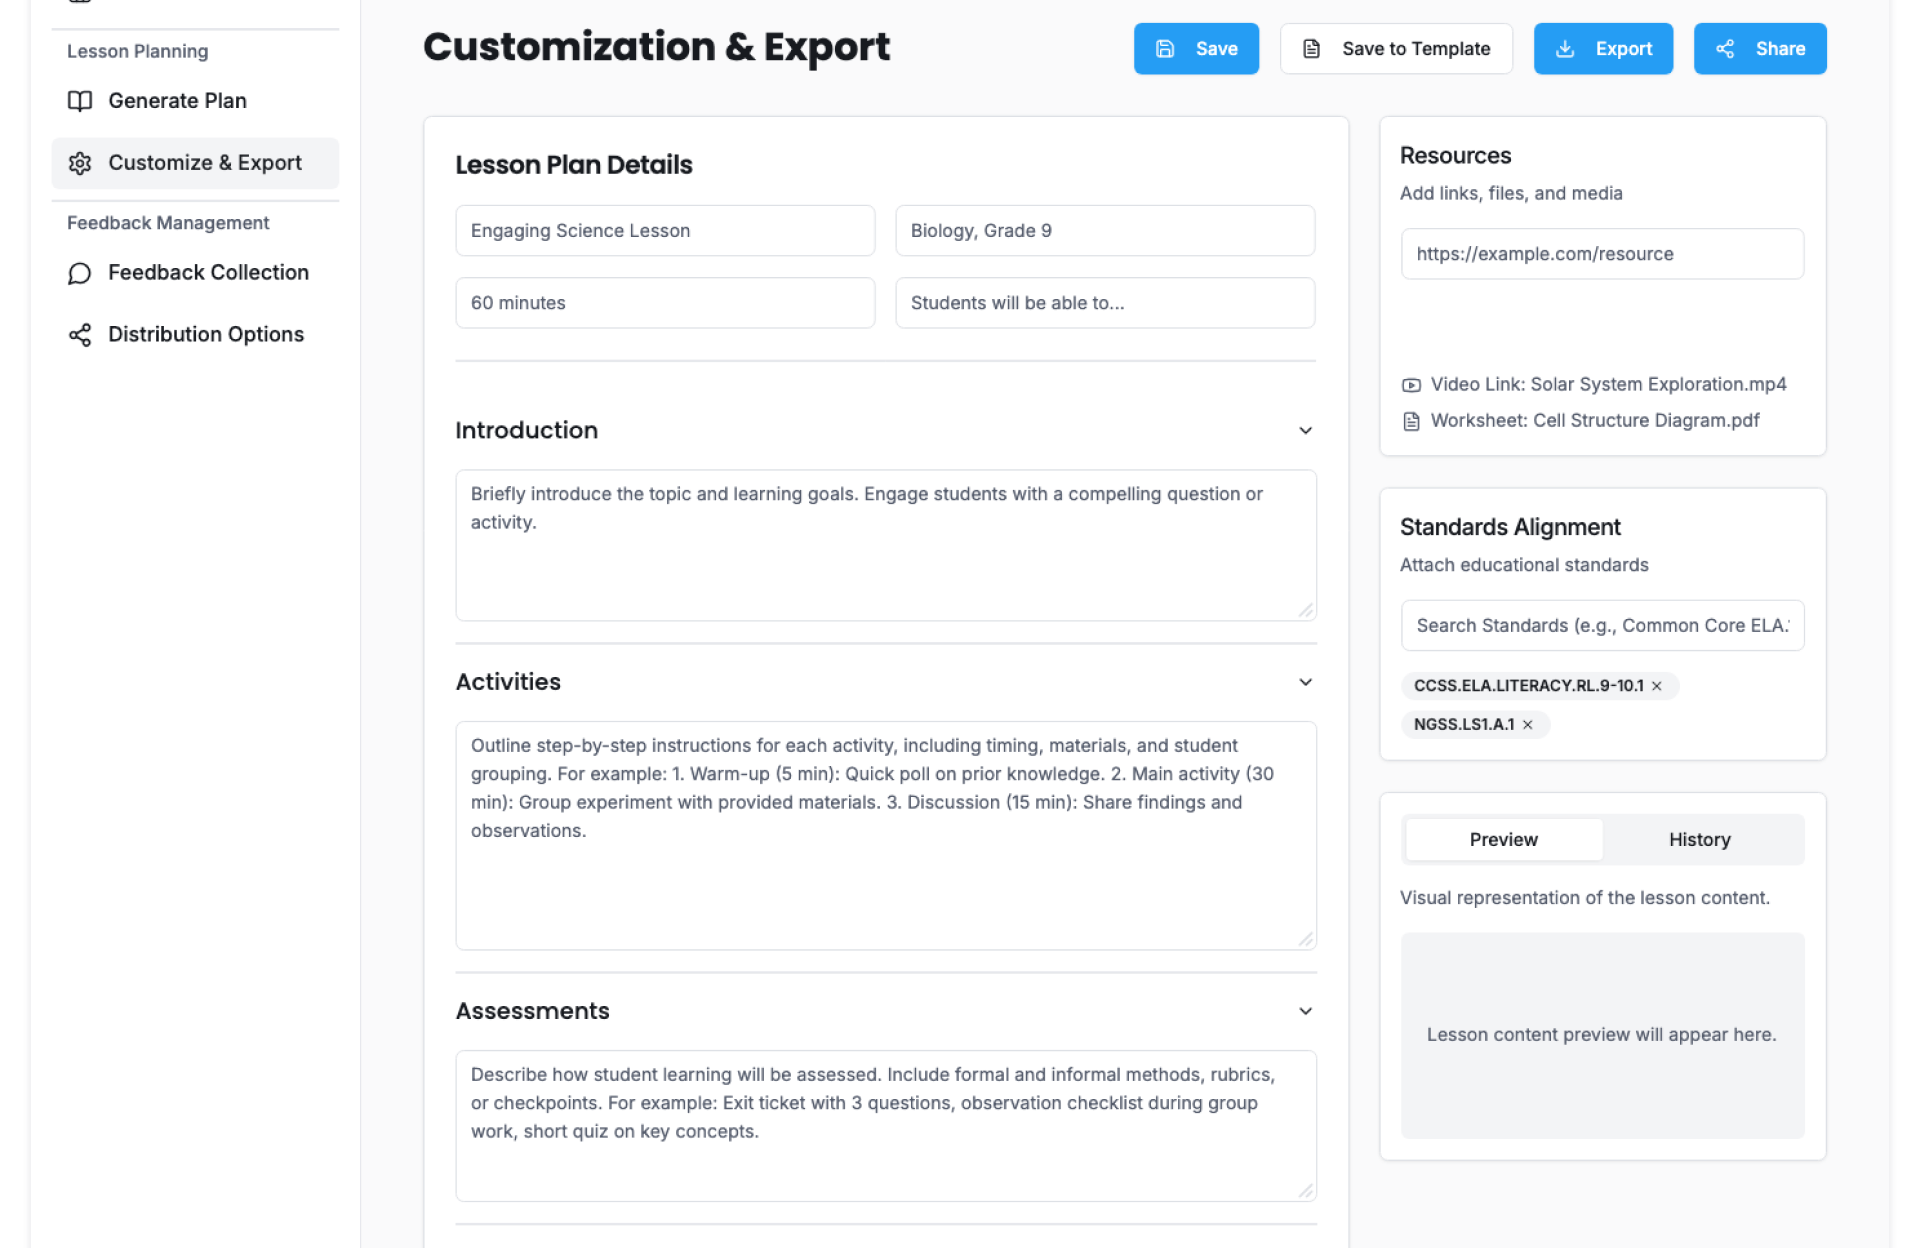Collapse the Introduction section
Screen dimensions: 1920x1248
coord(1305,431)
